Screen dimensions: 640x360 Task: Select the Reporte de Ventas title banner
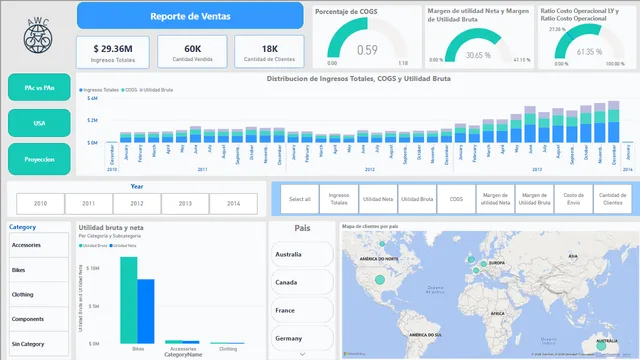point(190,16)
